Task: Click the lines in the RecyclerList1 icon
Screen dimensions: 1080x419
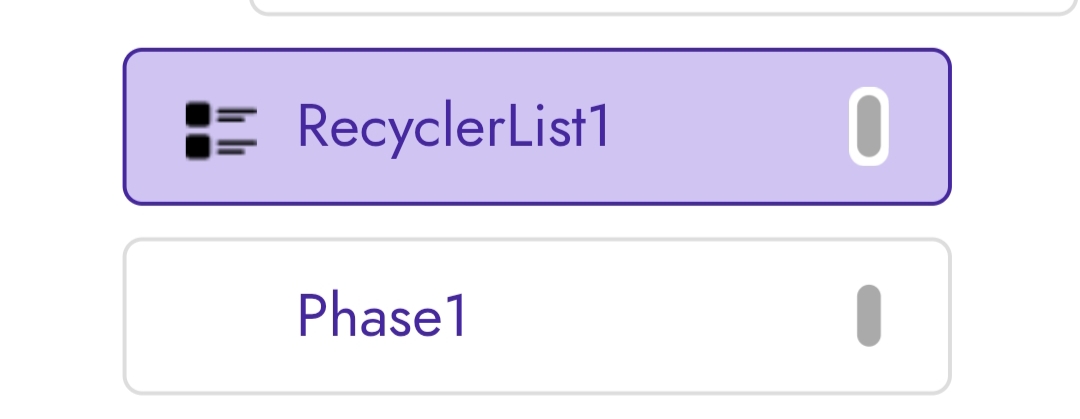Action: tap(236, 130)
